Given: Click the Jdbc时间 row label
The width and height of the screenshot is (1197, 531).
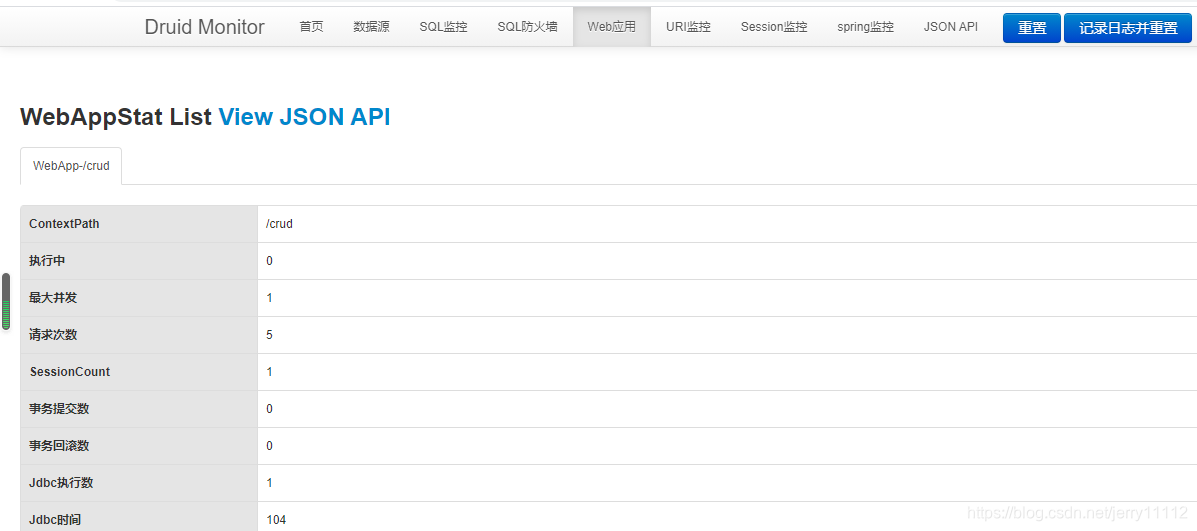Looking at the screenshot, I should (x=55, y=520).
